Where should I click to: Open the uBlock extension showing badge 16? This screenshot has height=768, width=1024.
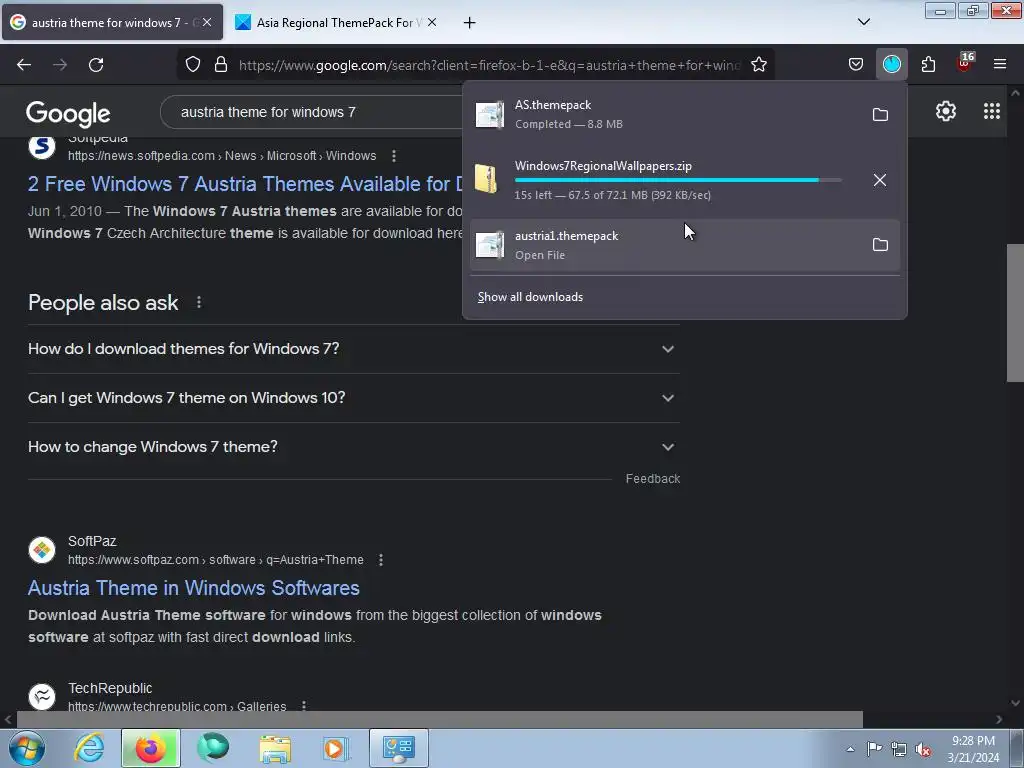coord(965,63)
